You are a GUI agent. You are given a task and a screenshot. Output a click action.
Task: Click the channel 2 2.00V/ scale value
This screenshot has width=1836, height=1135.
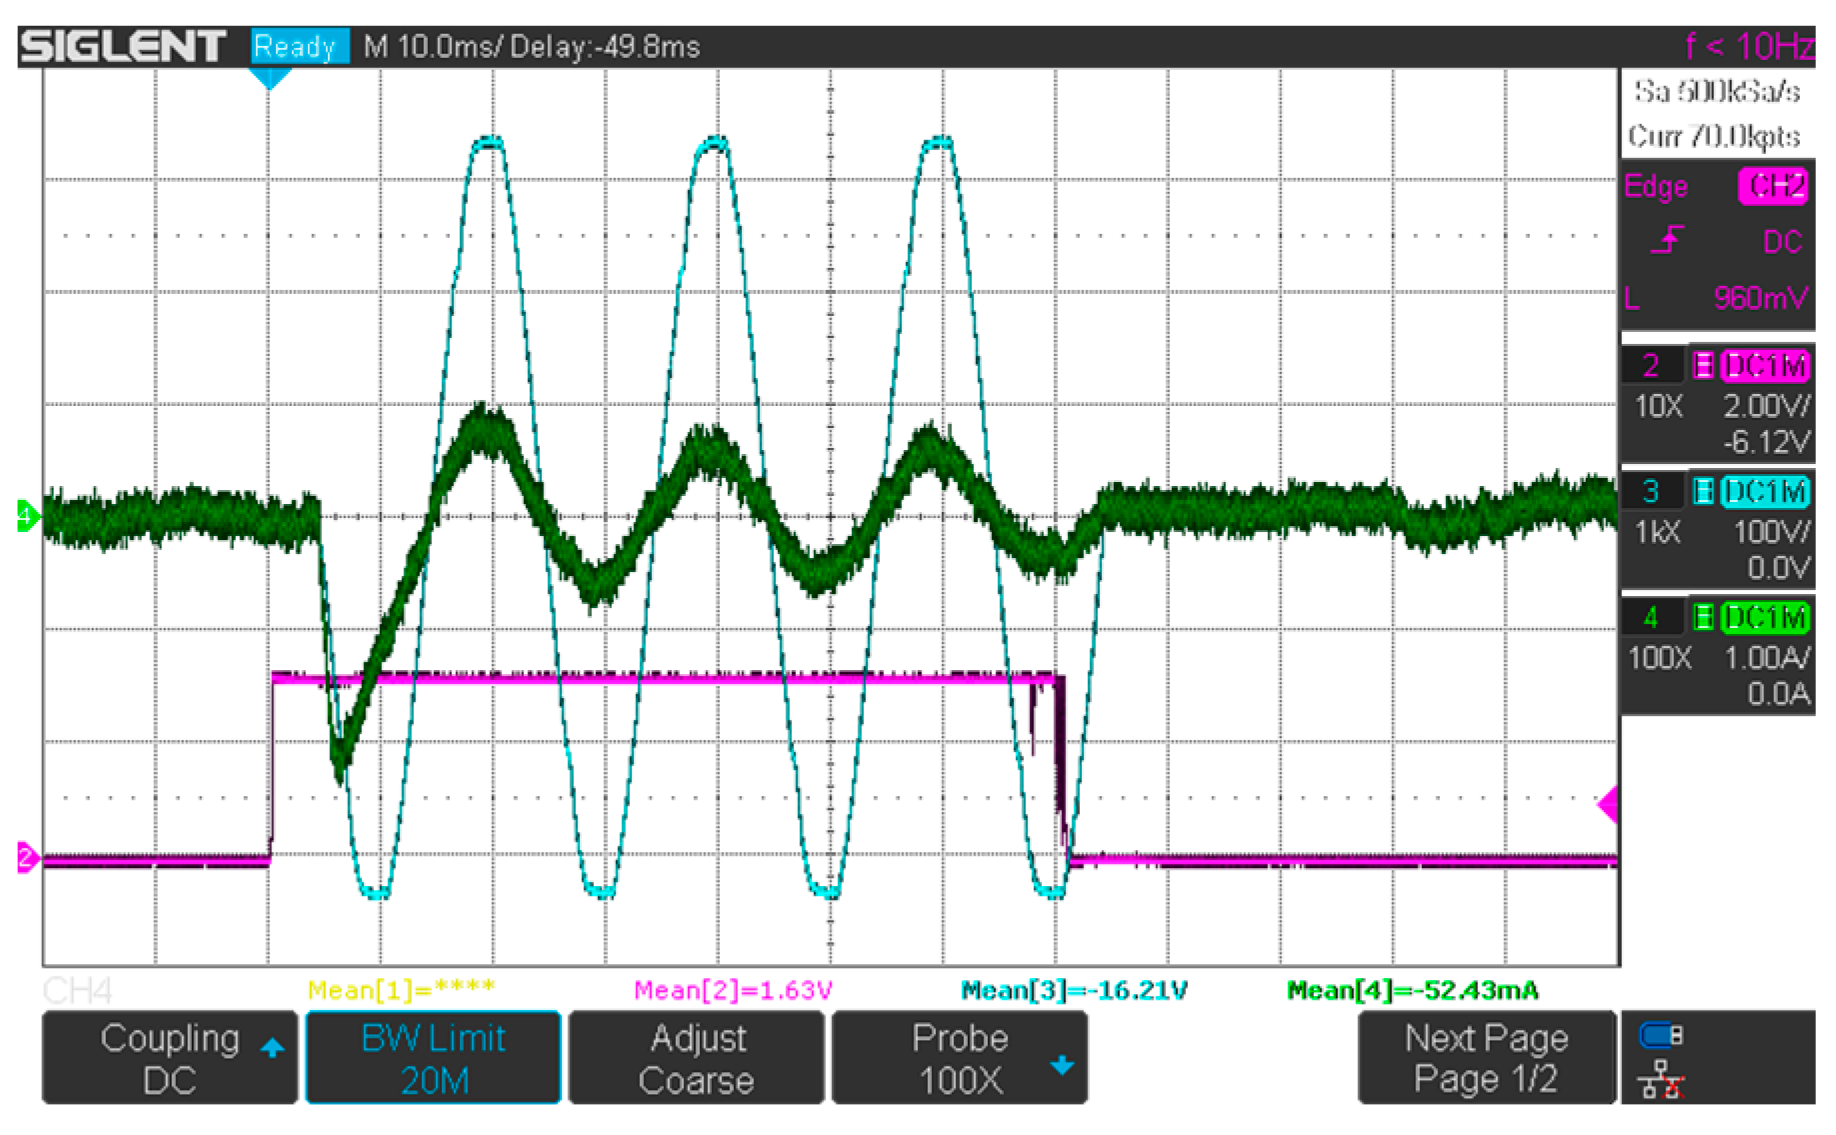click(x=1766, y=406)
